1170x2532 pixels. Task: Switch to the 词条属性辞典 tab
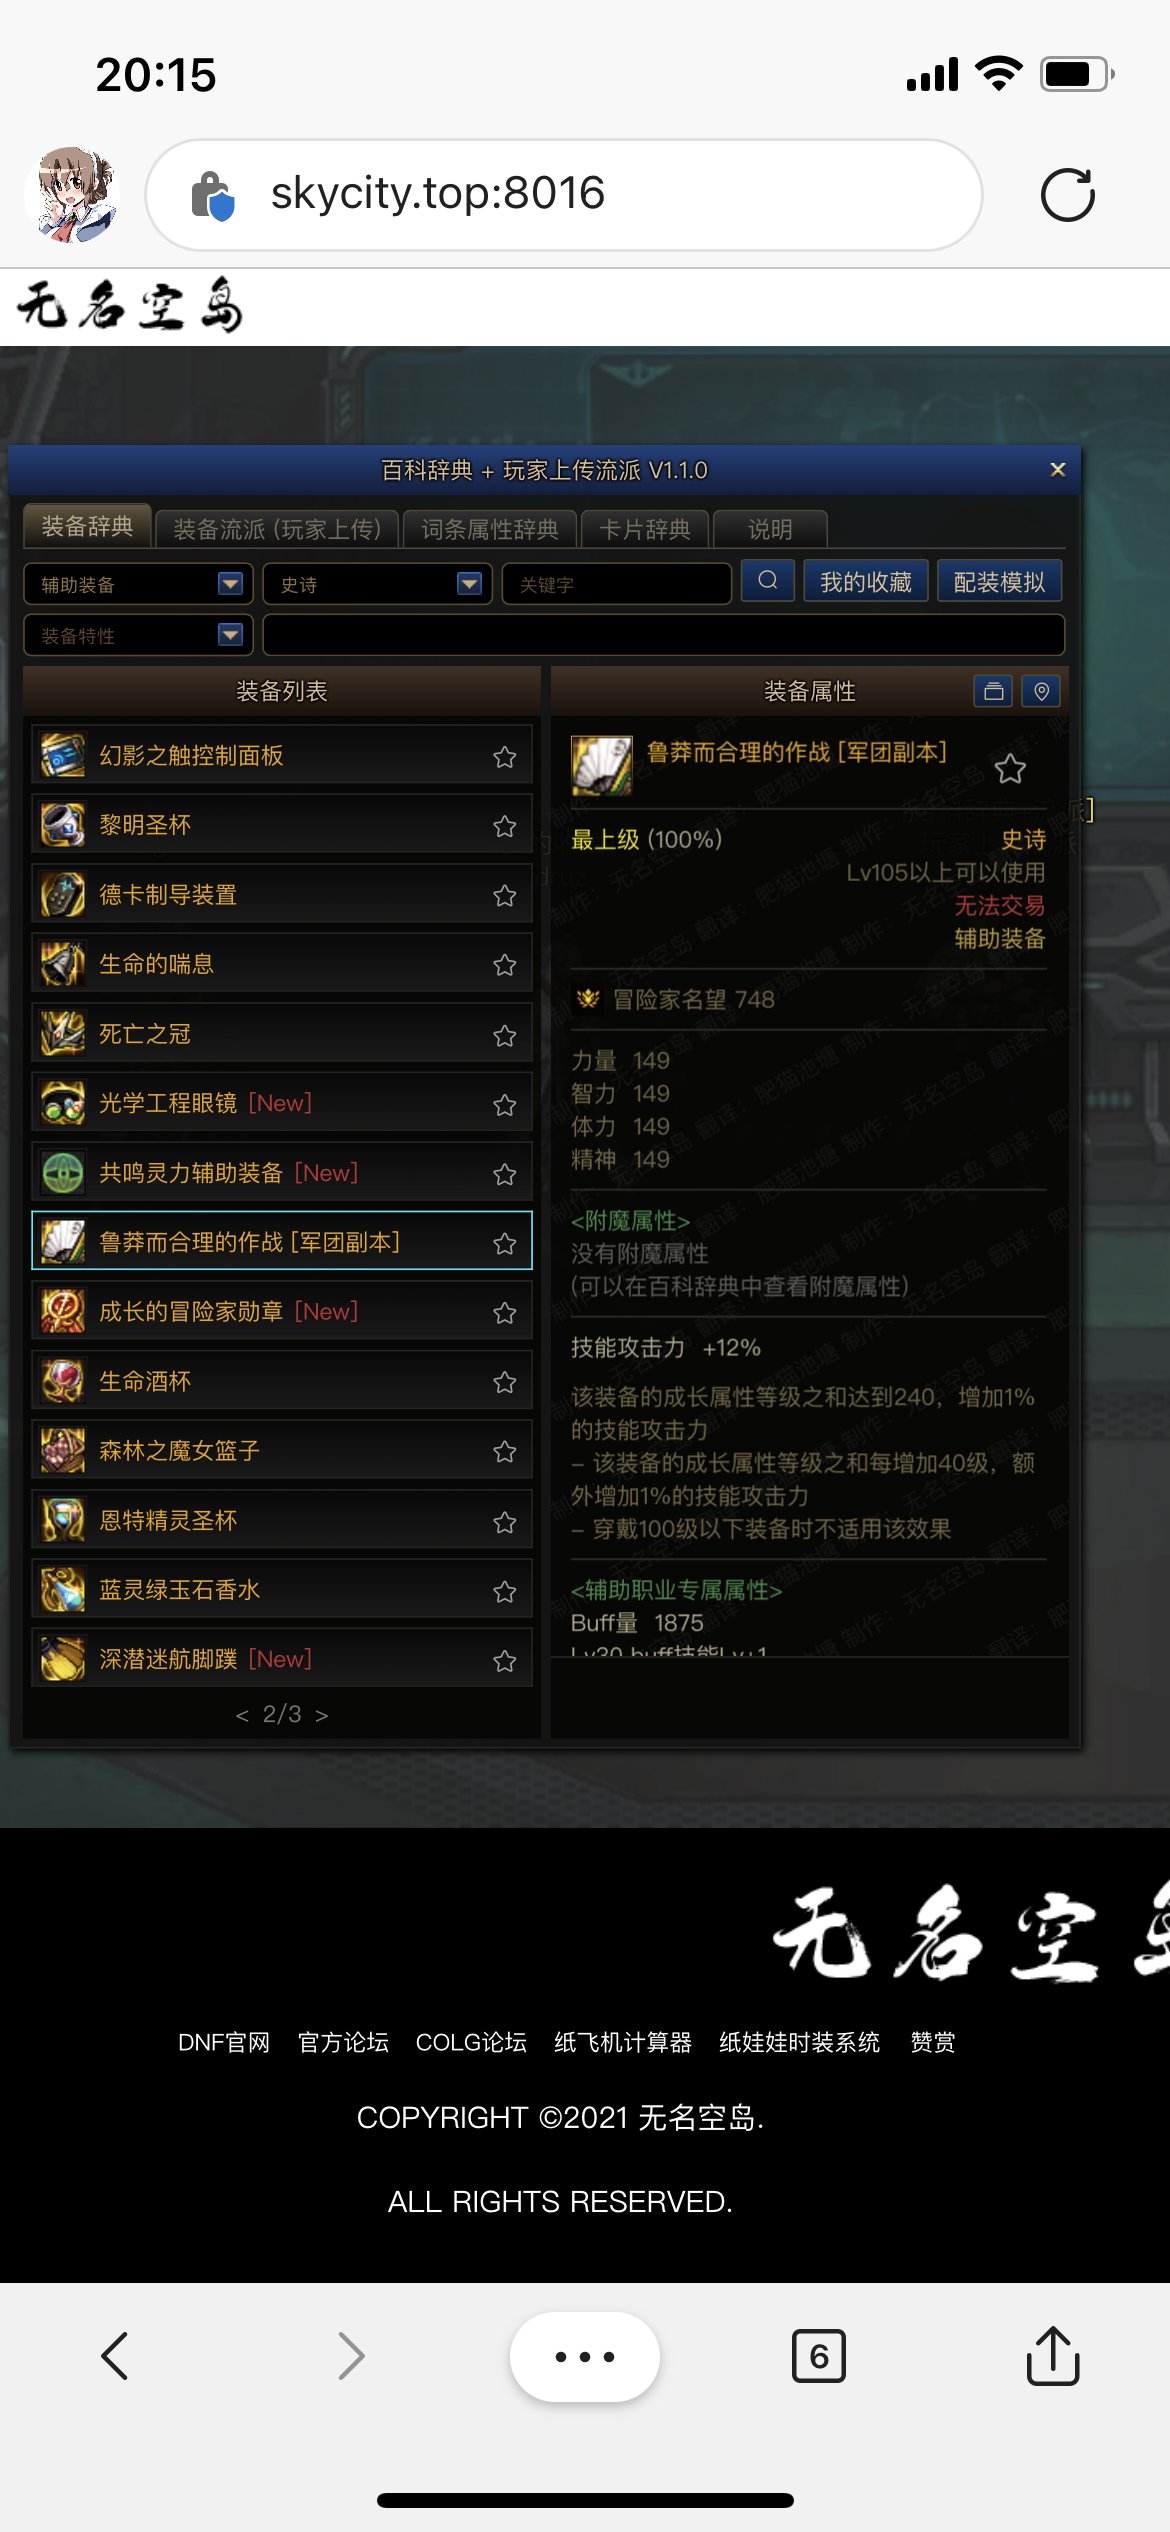coord(490,529)
